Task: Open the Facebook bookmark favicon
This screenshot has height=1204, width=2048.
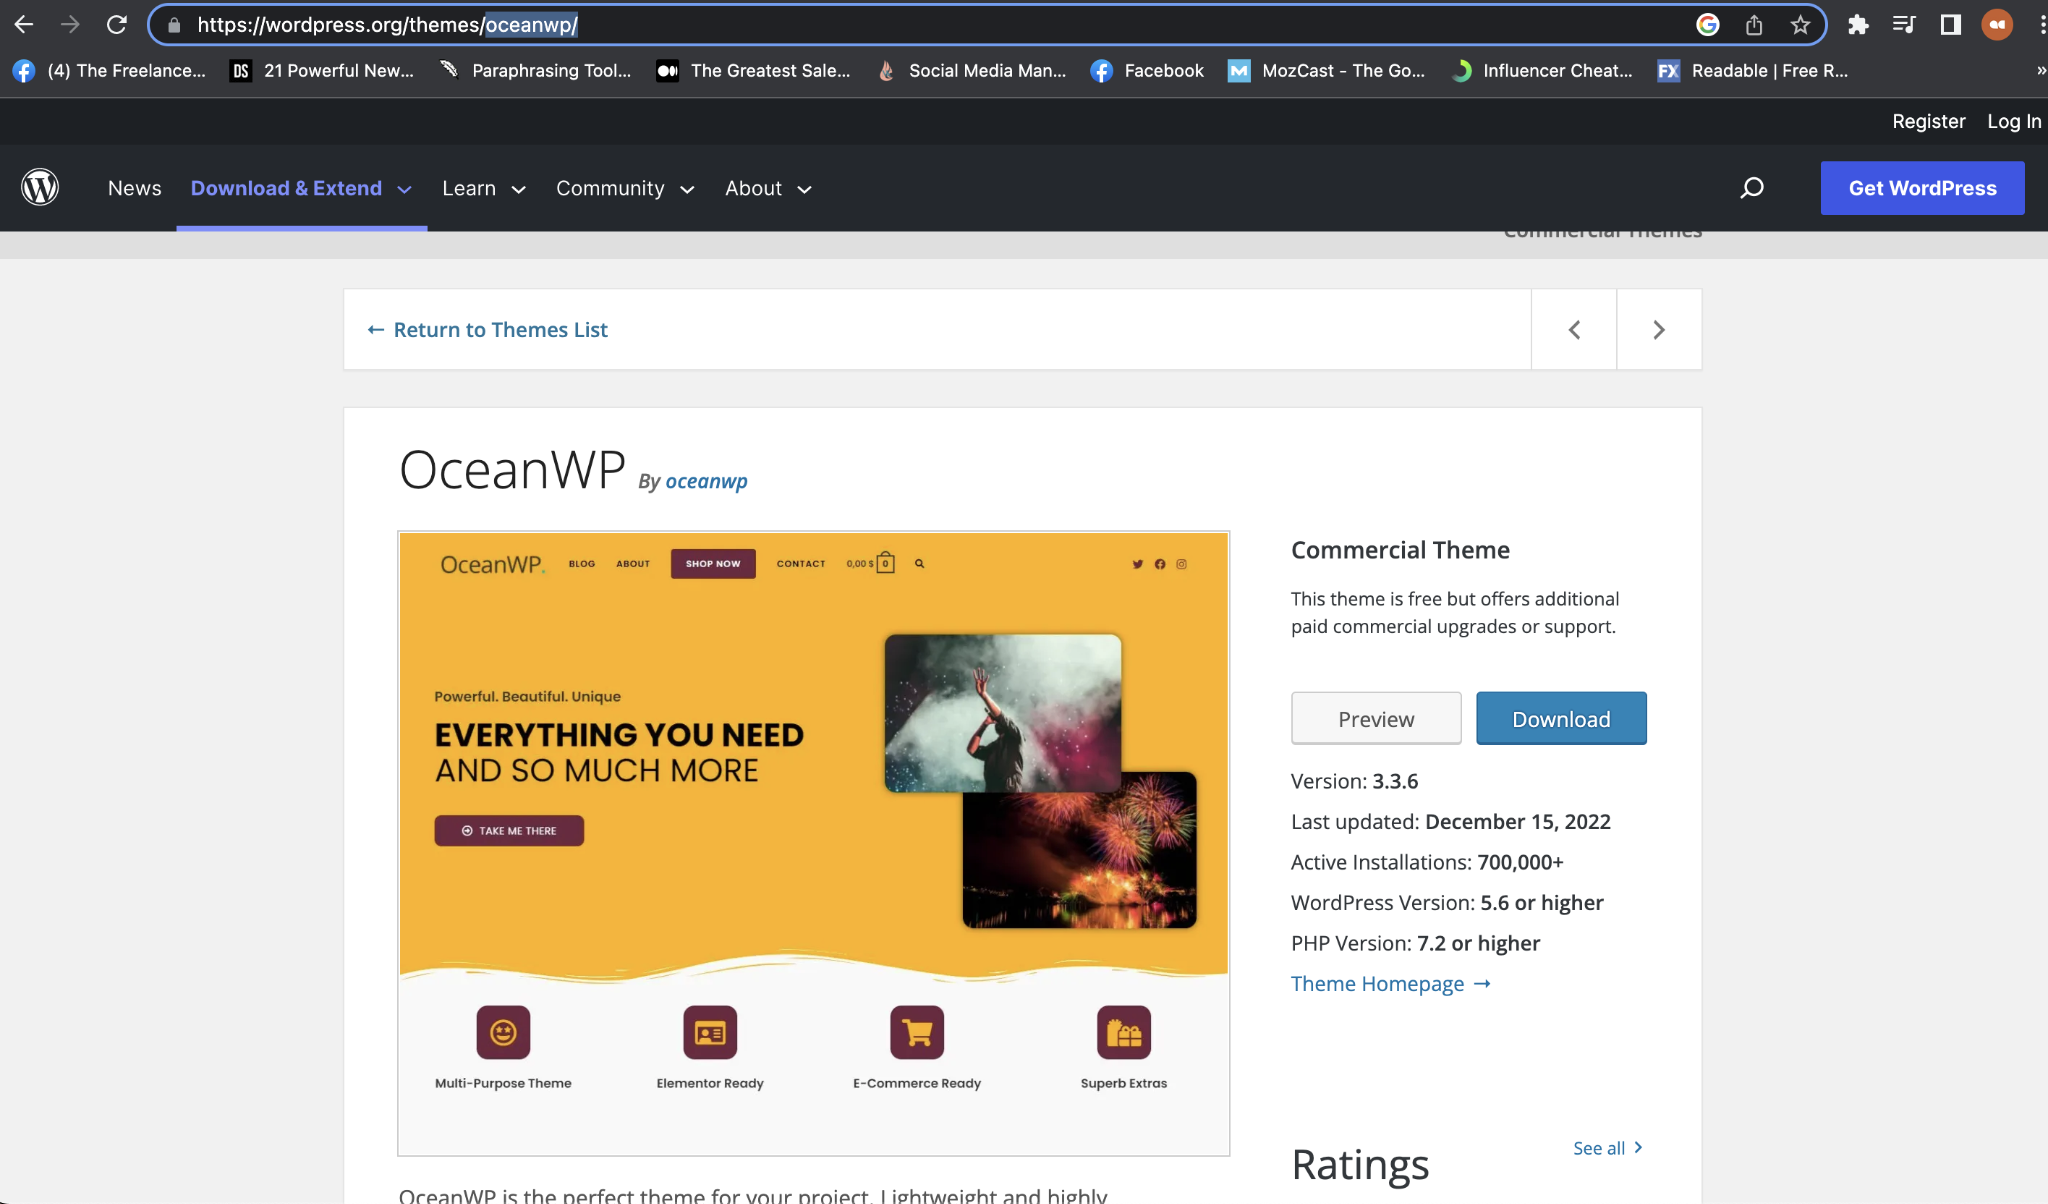Action: coord(1100,70)
